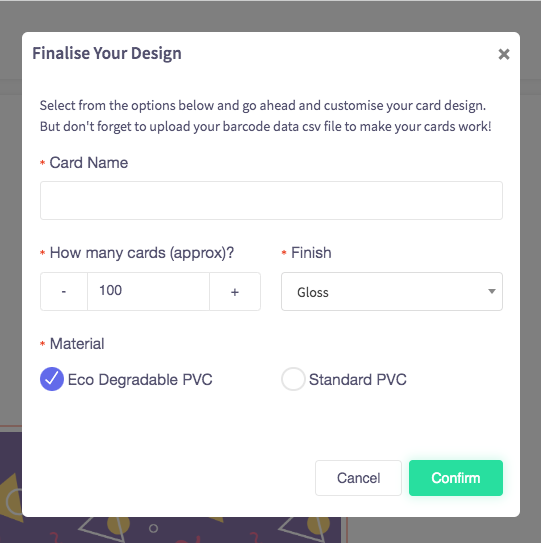Decrease card quantity with the minus button
The width and height of the screenshot is (541, 543).
pyautogui.click(x=64, y=291)
